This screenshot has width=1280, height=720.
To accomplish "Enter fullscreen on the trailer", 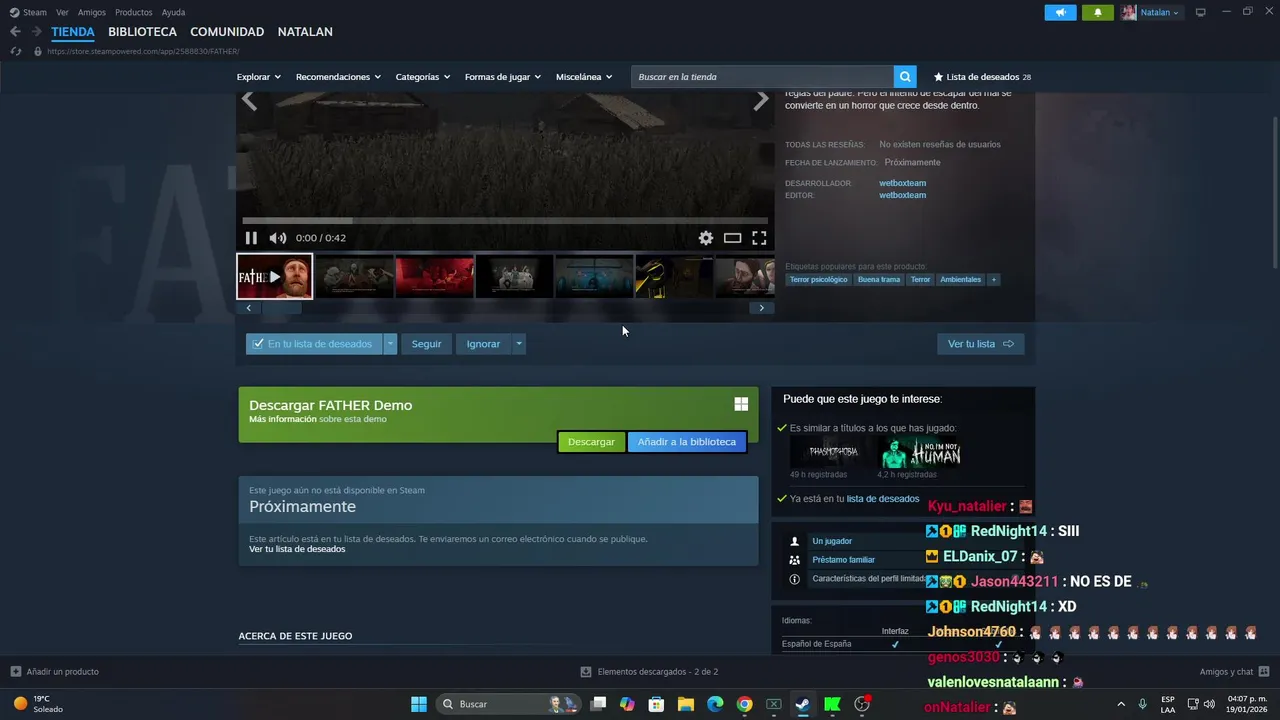I will click(x=759, y=238).
